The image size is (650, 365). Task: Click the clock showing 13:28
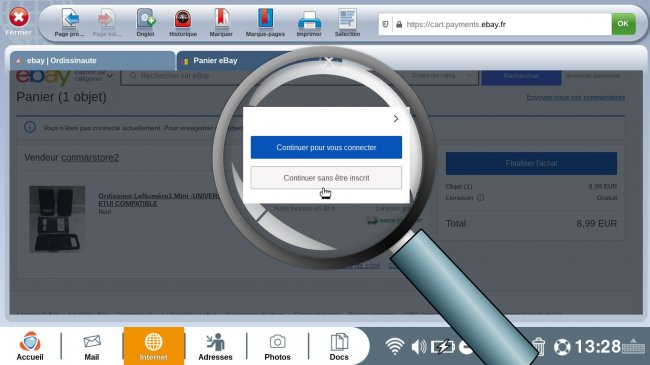597,347
